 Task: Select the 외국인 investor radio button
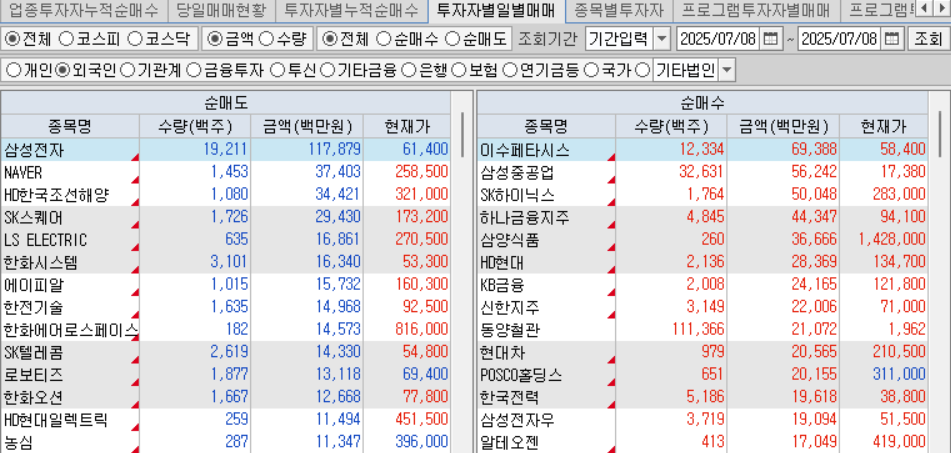point(62,70)
